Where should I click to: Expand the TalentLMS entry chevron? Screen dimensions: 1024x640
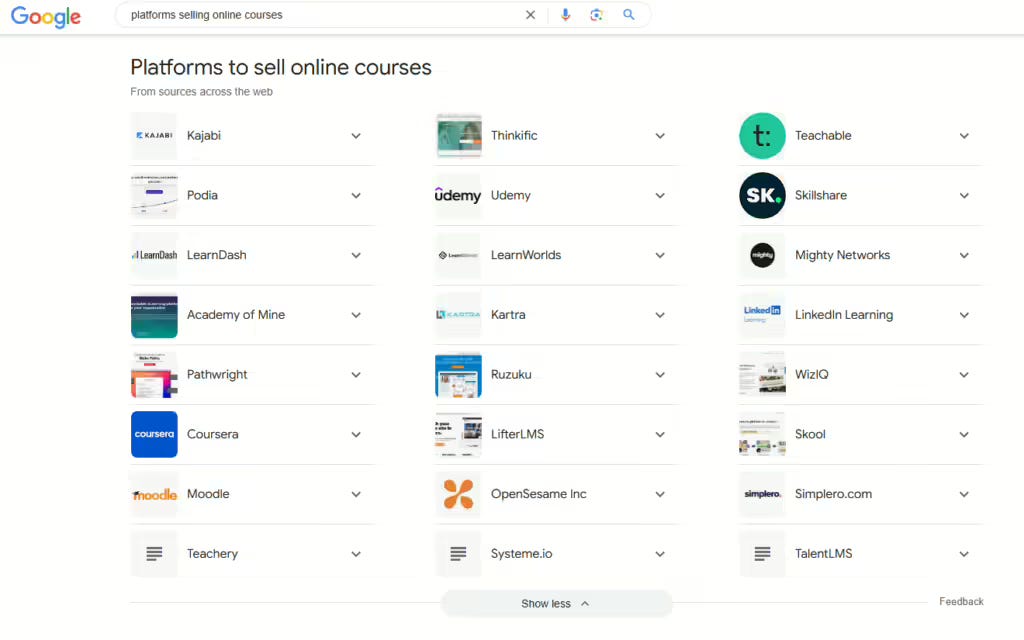964,554
